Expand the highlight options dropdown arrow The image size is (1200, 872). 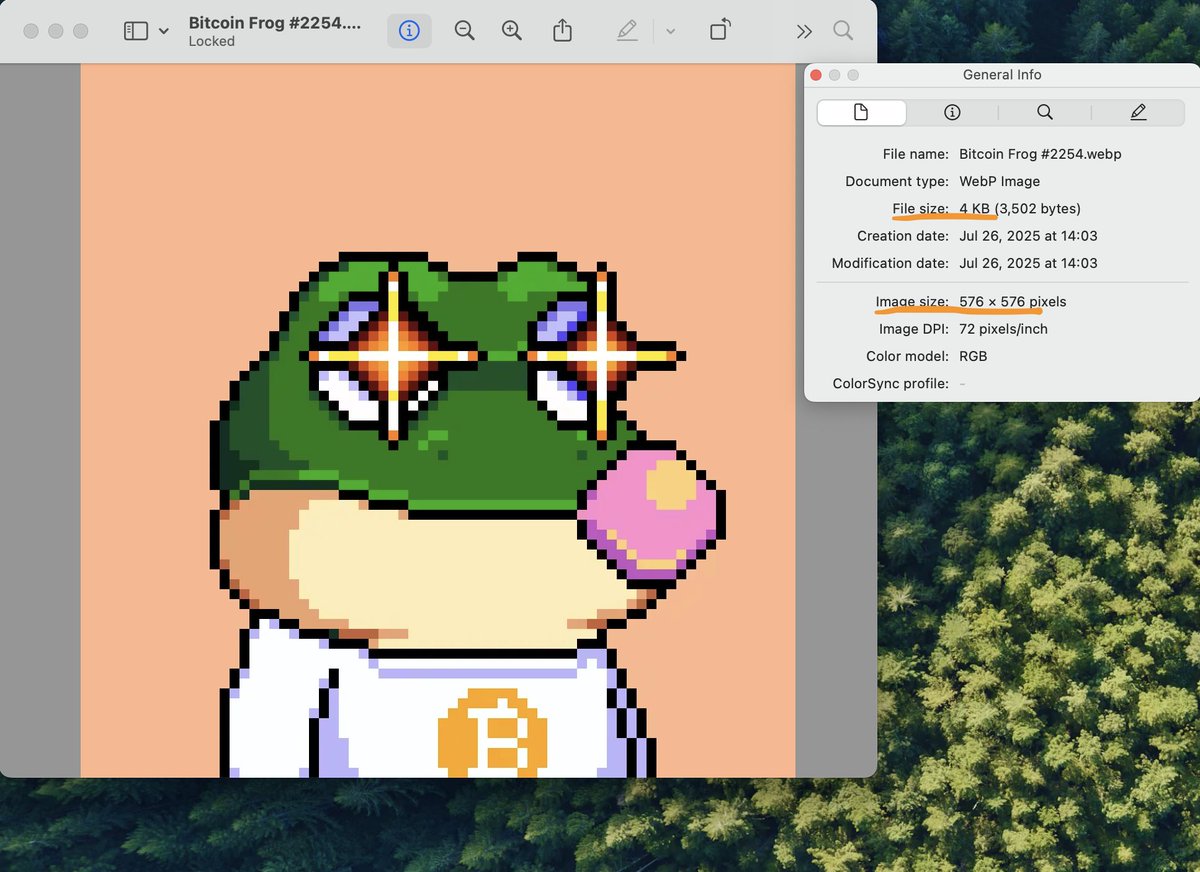pyautogui.click(x=670, y=31)
